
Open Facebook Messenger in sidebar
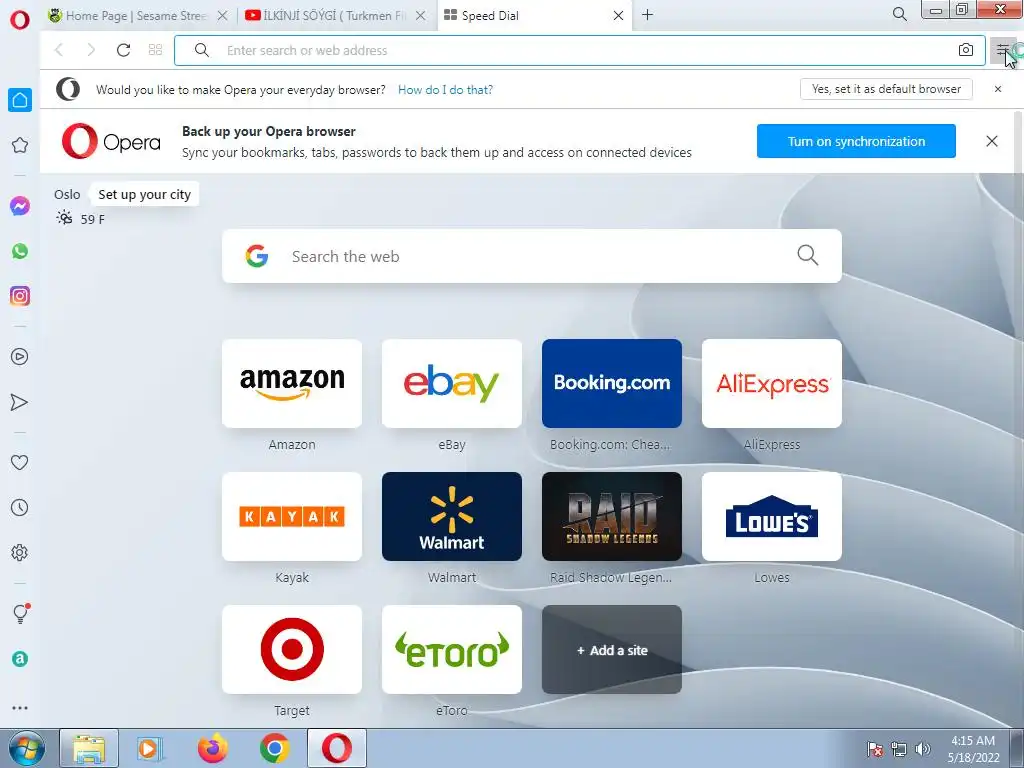coord(20,206)
